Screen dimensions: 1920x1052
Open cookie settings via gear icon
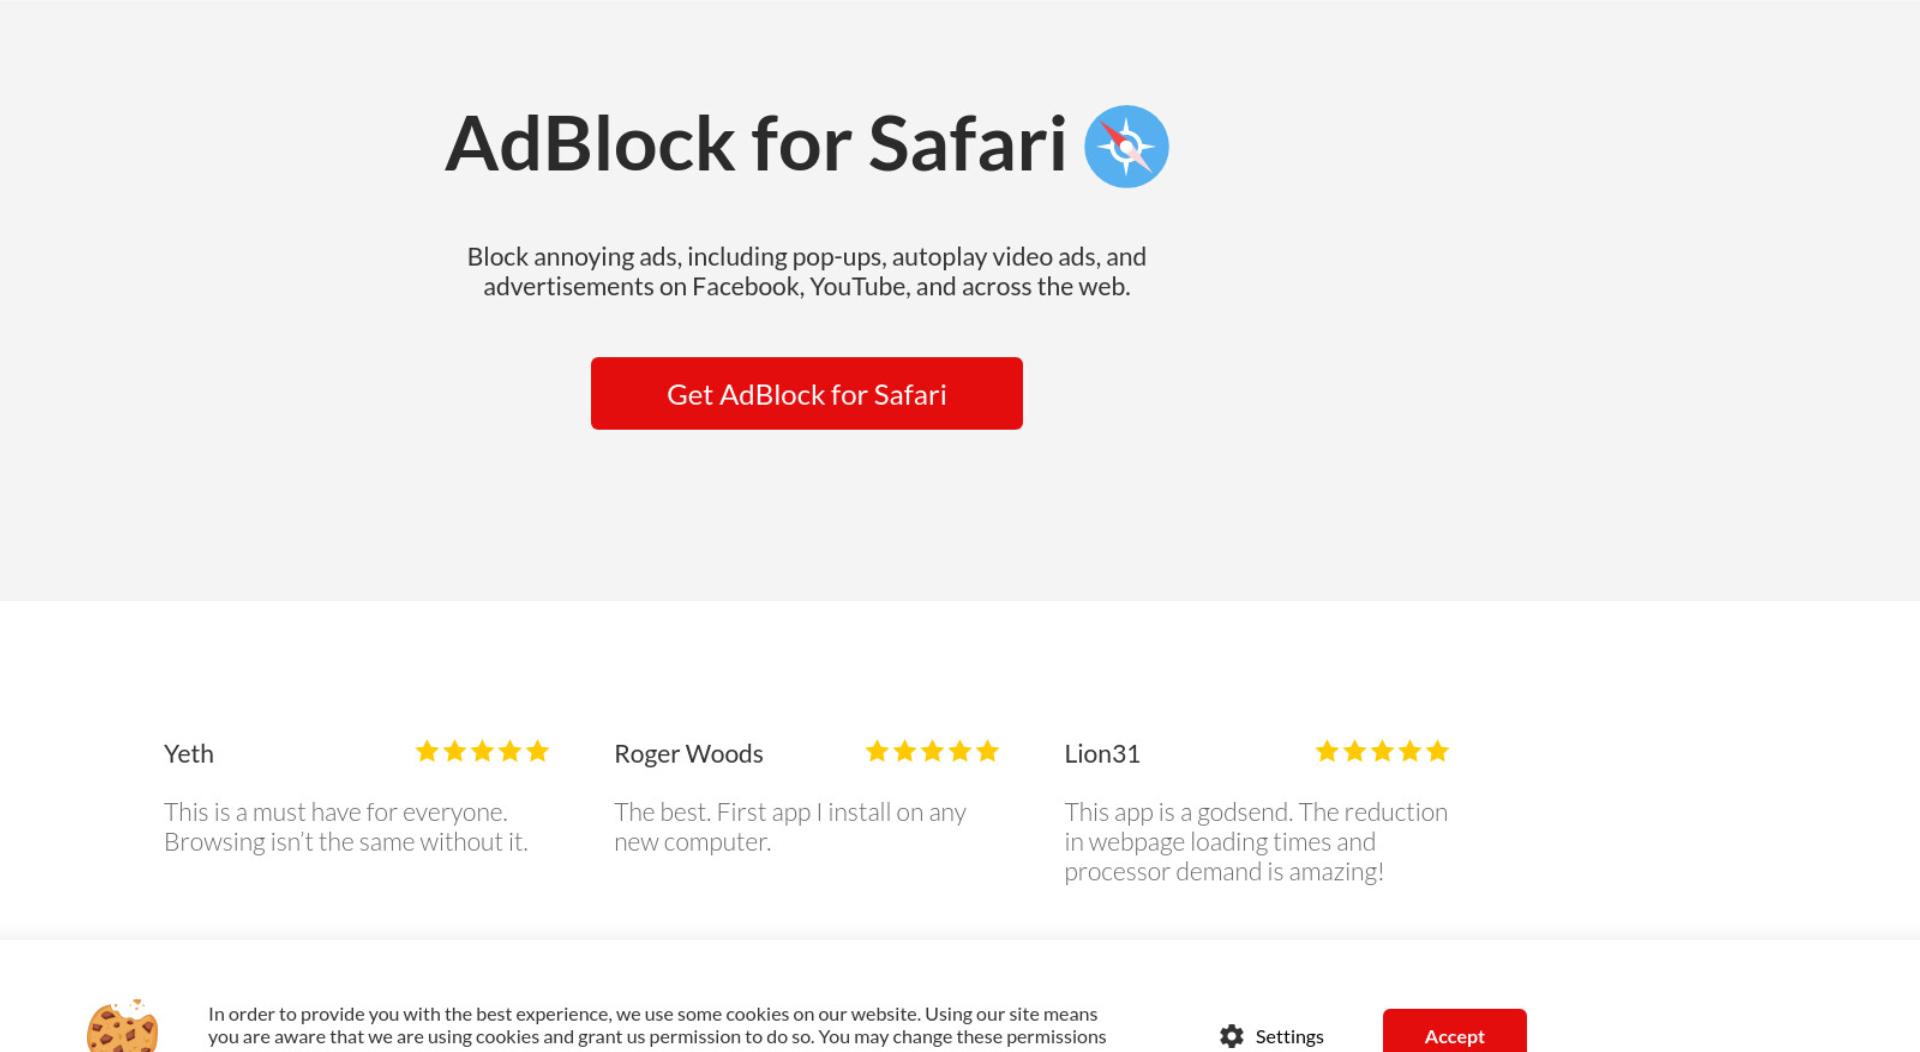pyautogui.click(x=1232, y=1036)
